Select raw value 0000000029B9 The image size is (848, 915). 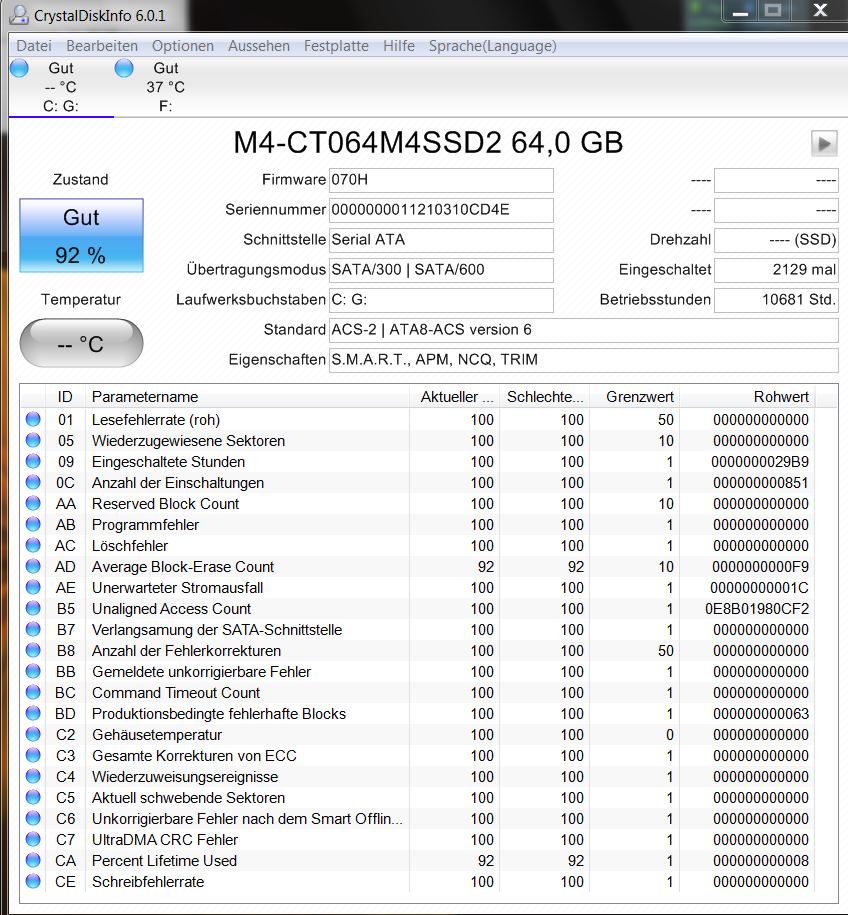[760, 462]
